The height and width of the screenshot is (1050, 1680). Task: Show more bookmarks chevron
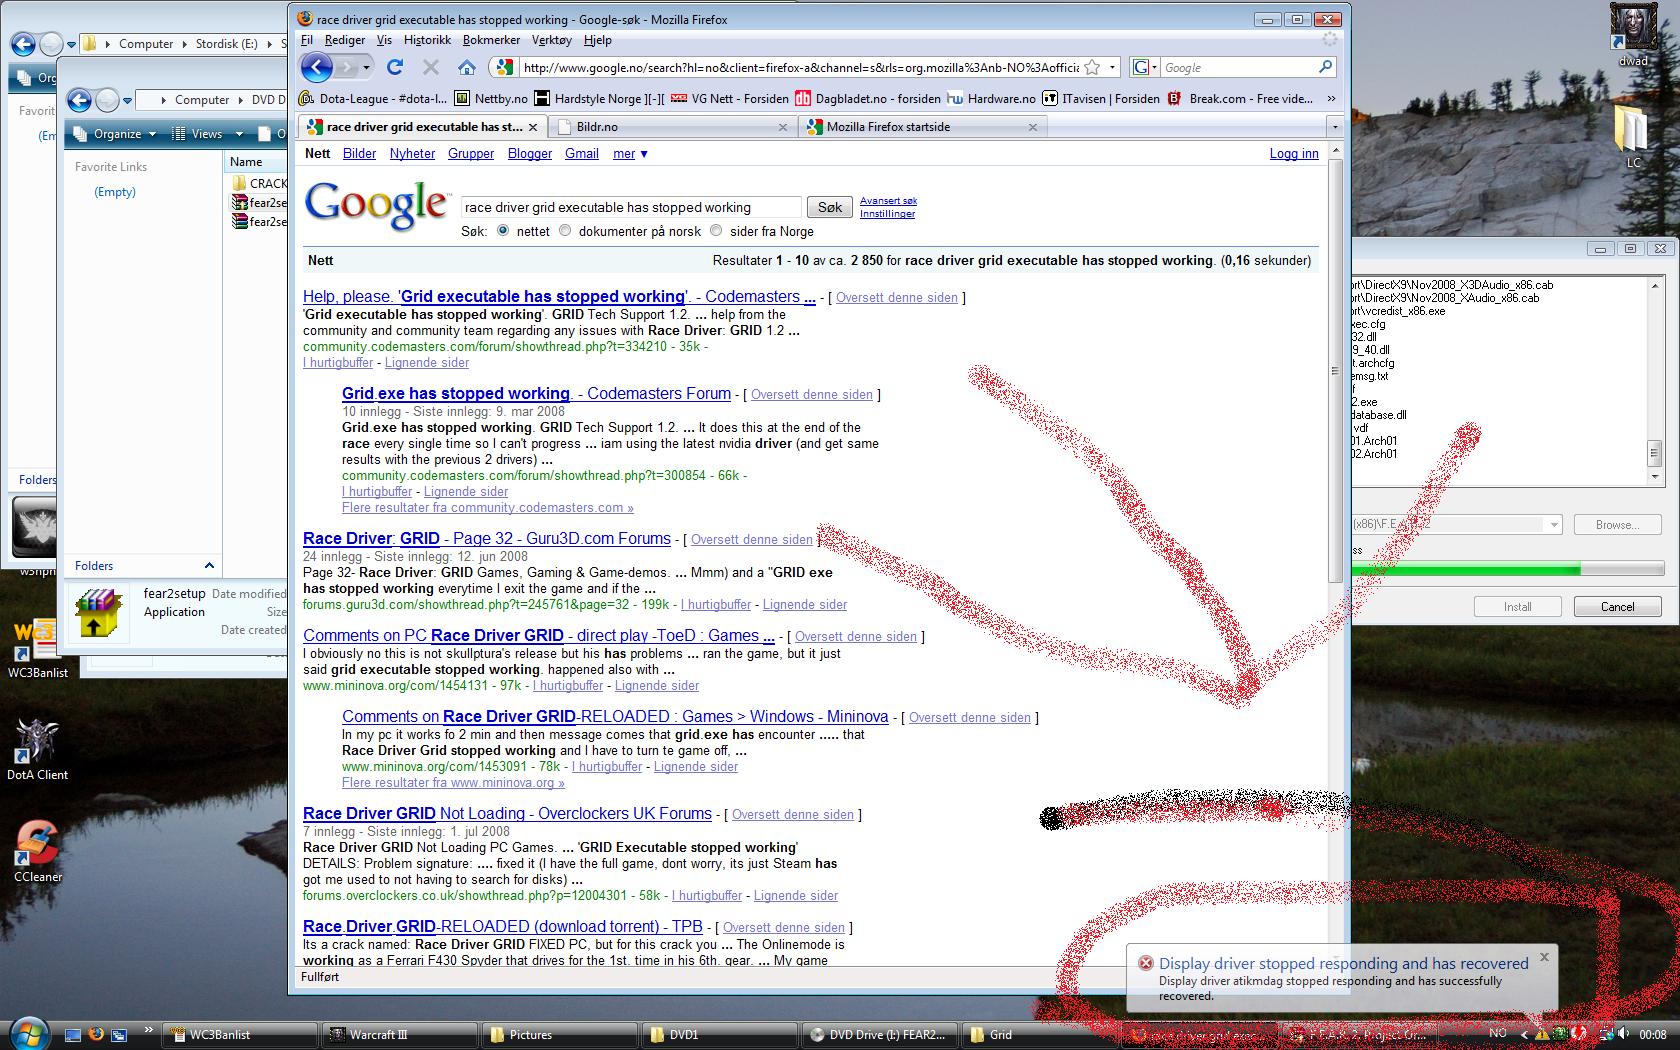click(x=1331, y=98)
